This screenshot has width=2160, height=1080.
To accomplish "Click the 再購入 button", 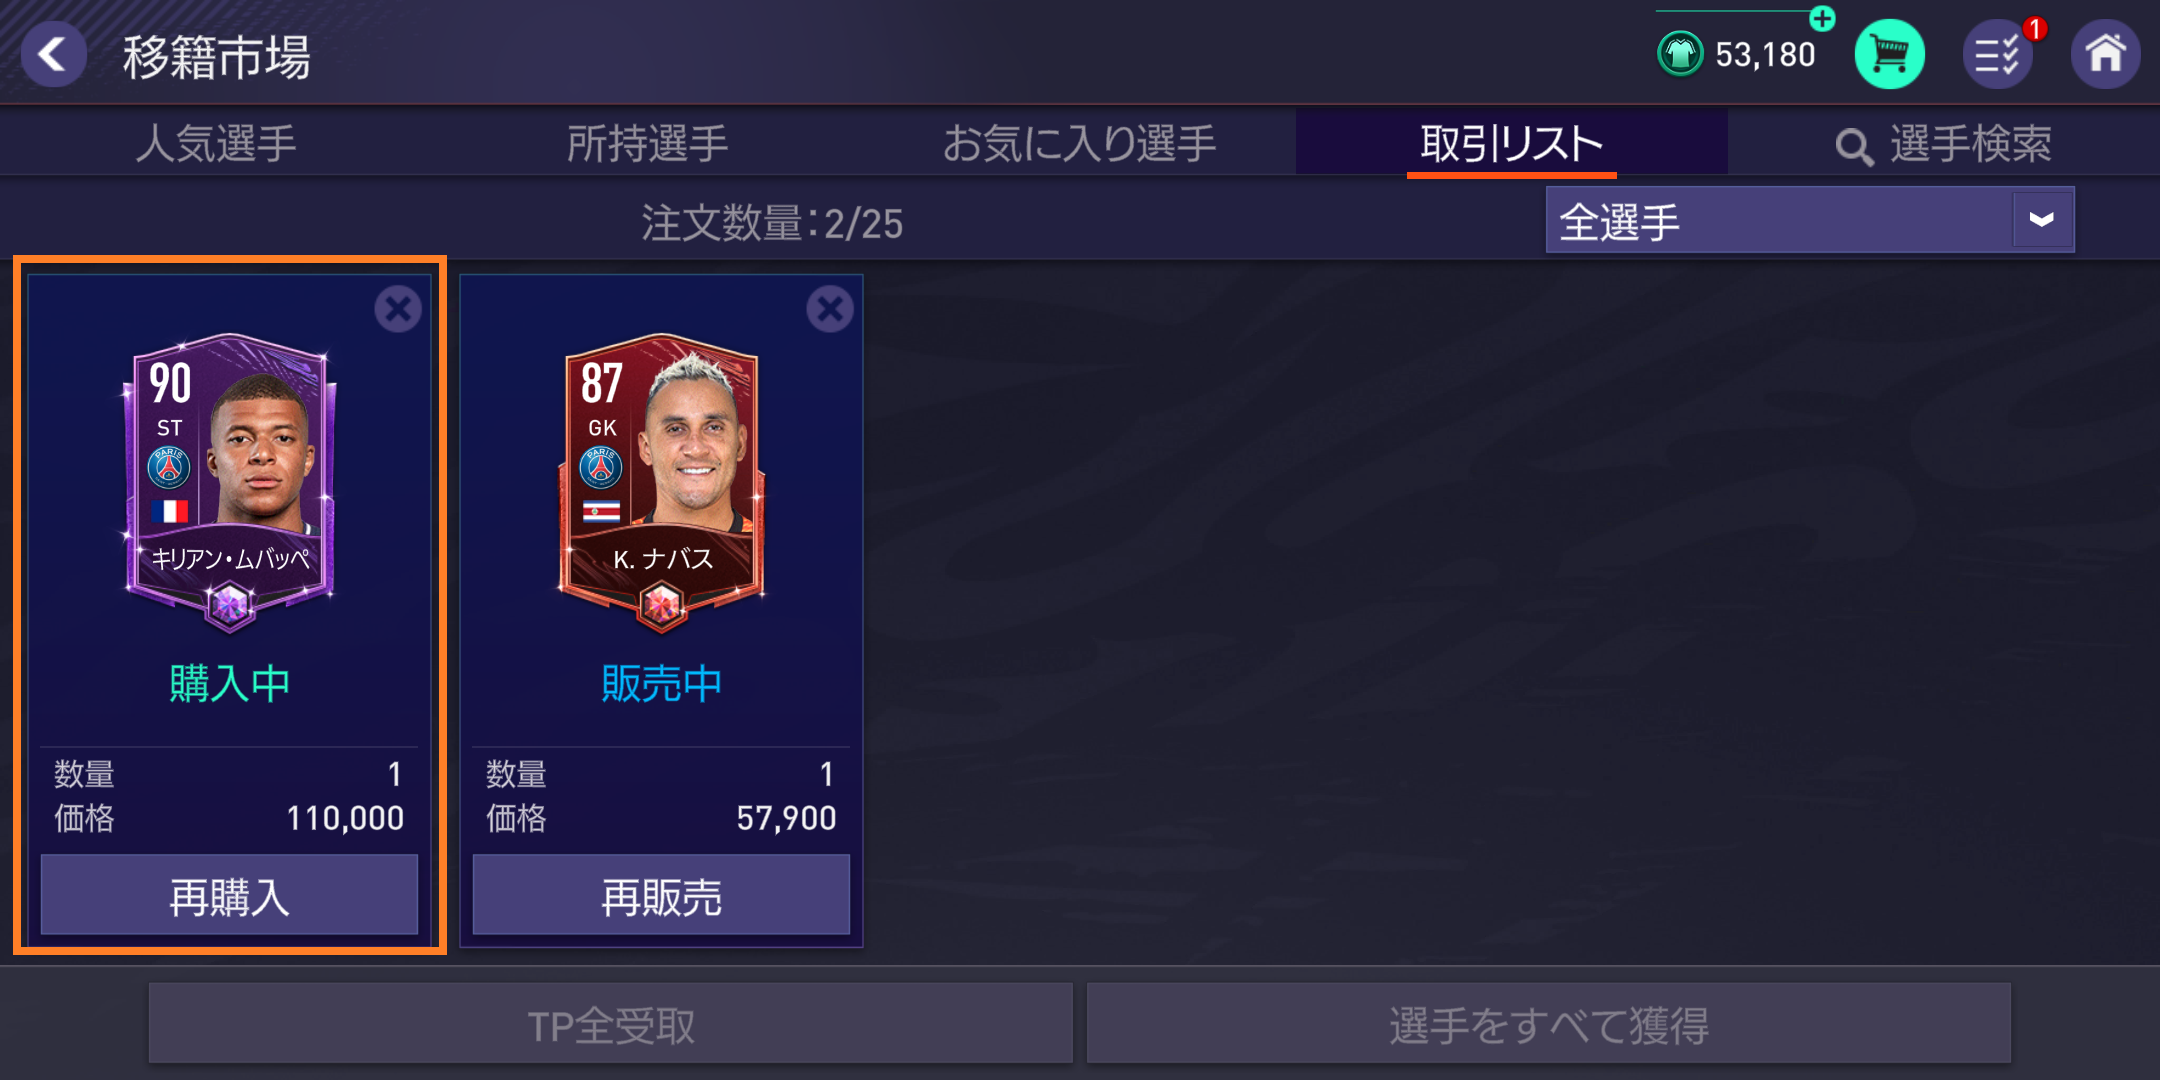I will point(229,895).
